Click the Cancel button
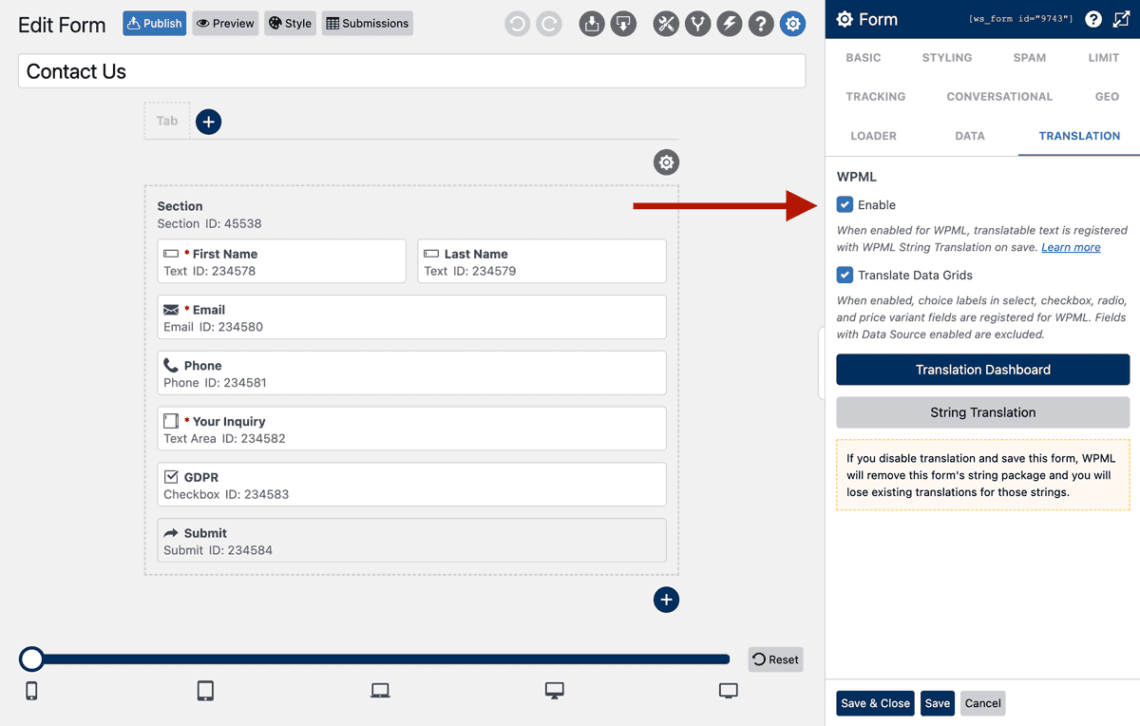This screenshot has height=726, width=1140. pyautogui.click(x=983, y=703)
